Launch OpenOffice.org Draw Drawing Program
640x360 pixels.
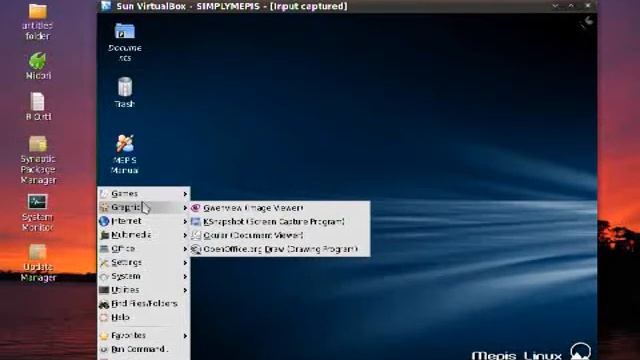[x=280, y=249]
